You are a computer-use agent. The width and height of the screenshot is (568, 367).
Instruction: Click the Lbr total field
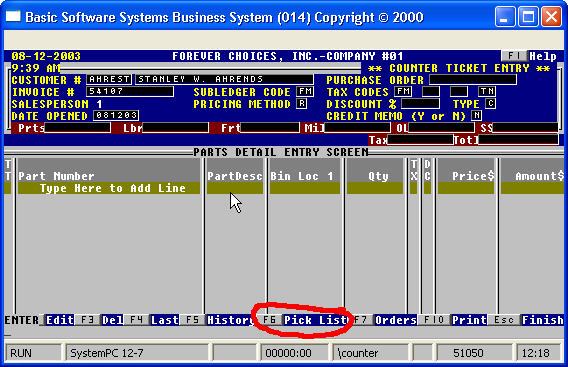(176, 128)
